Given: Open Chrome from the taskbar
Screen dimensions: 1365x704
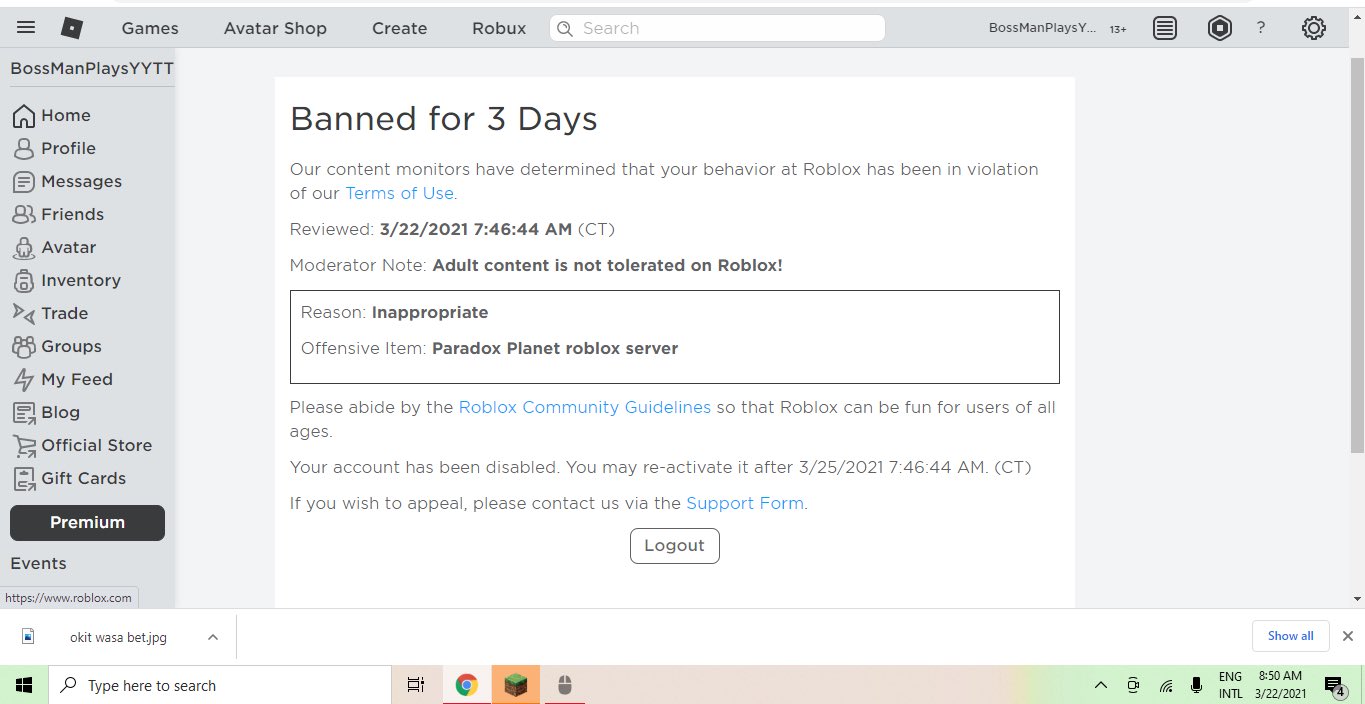Looking at the screenshot, I should click(466, 685).
